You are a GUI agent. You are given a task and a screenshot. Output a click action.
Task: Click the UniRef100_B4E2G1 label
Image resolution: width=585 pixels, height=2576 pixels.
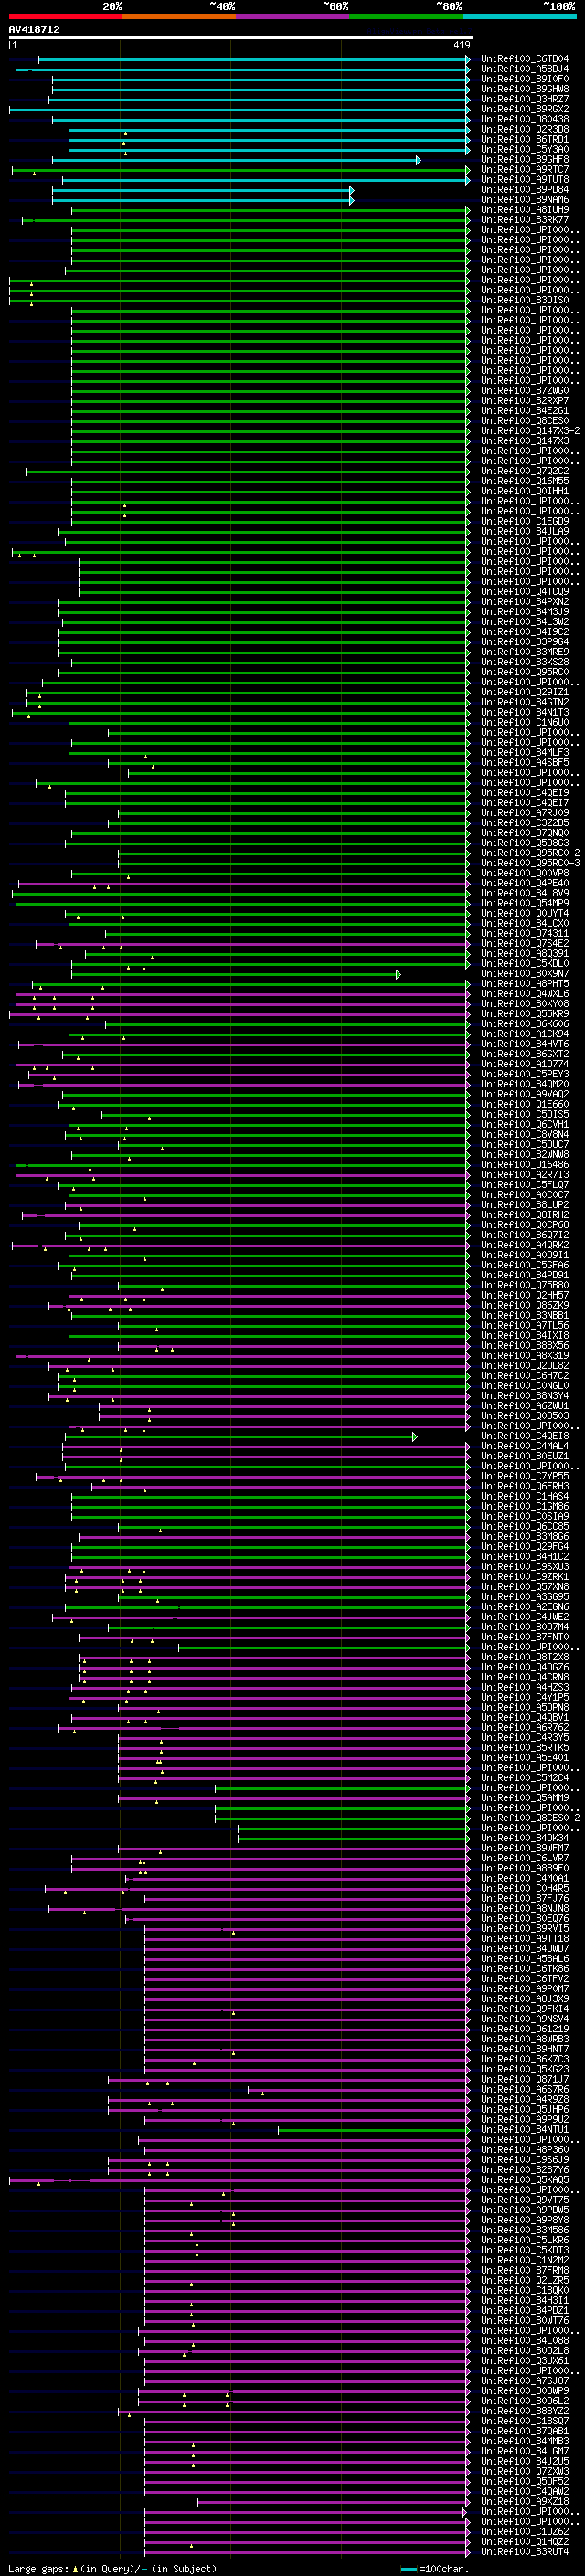525,411
